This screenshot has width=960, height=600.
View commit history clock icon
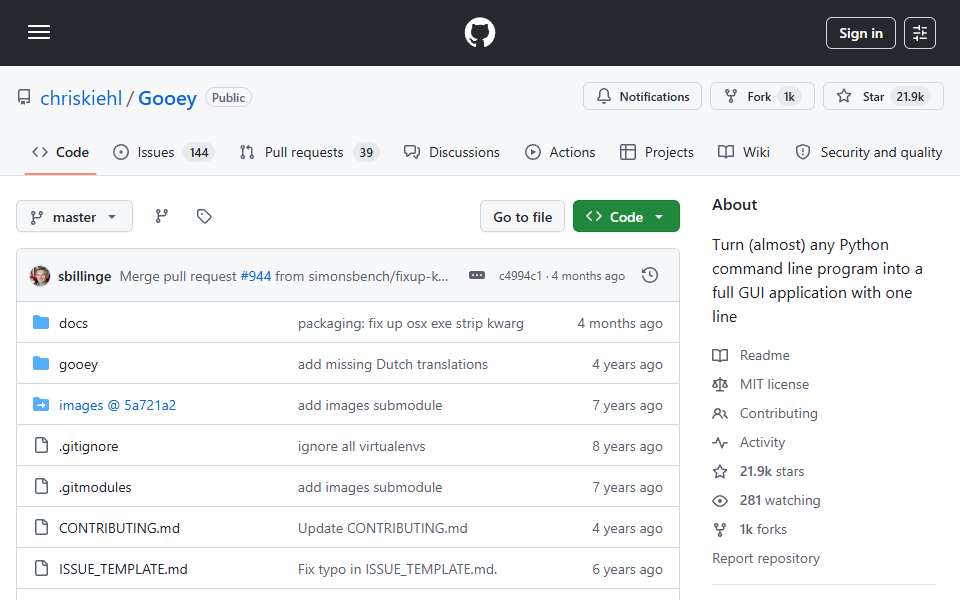(x=650, y=276)
